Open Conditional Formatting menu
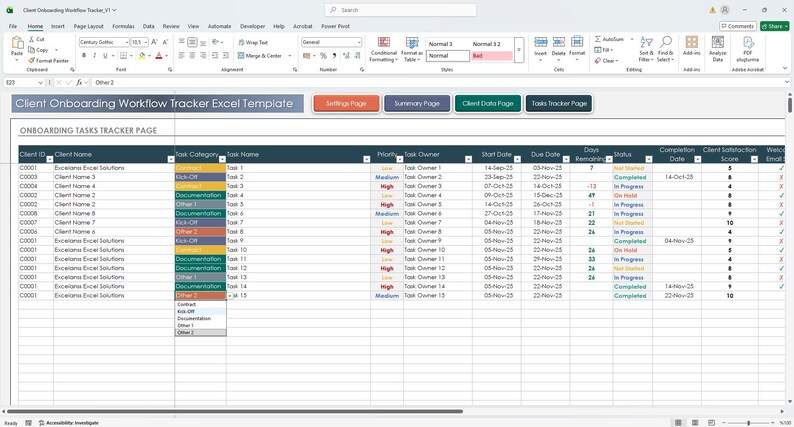 click(x=384, y=49)
